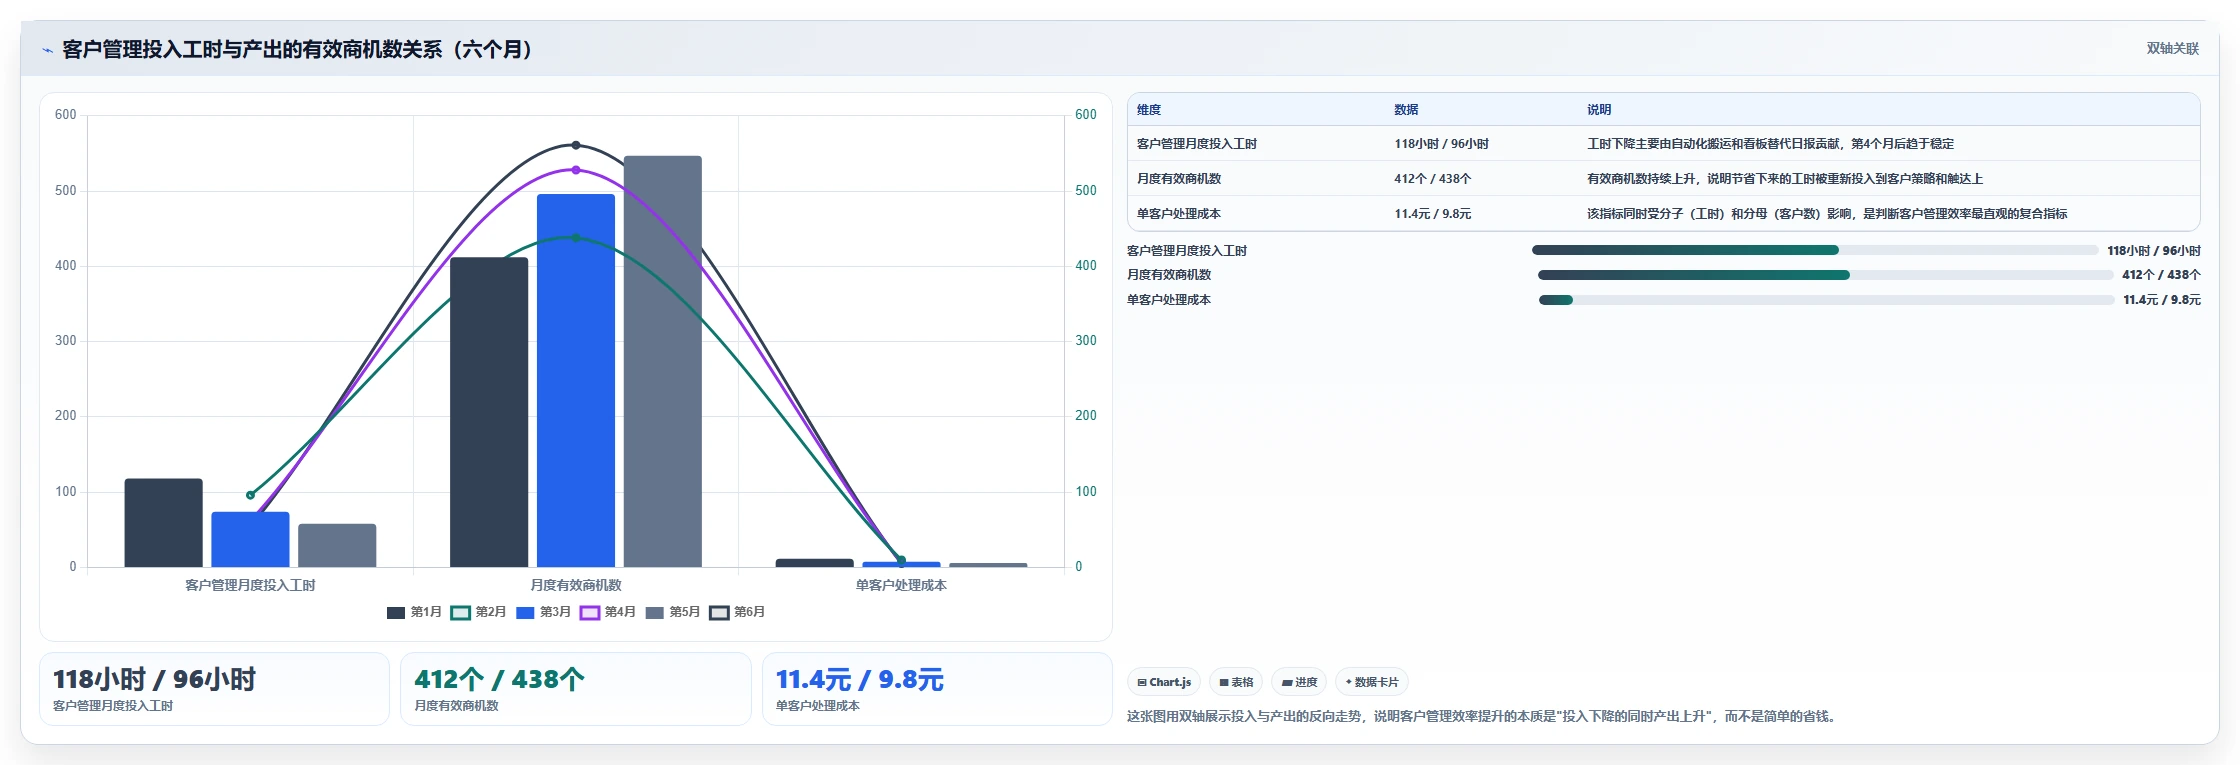Open the 118小时 / 96小时 stat card

click(x=214, y=689)
